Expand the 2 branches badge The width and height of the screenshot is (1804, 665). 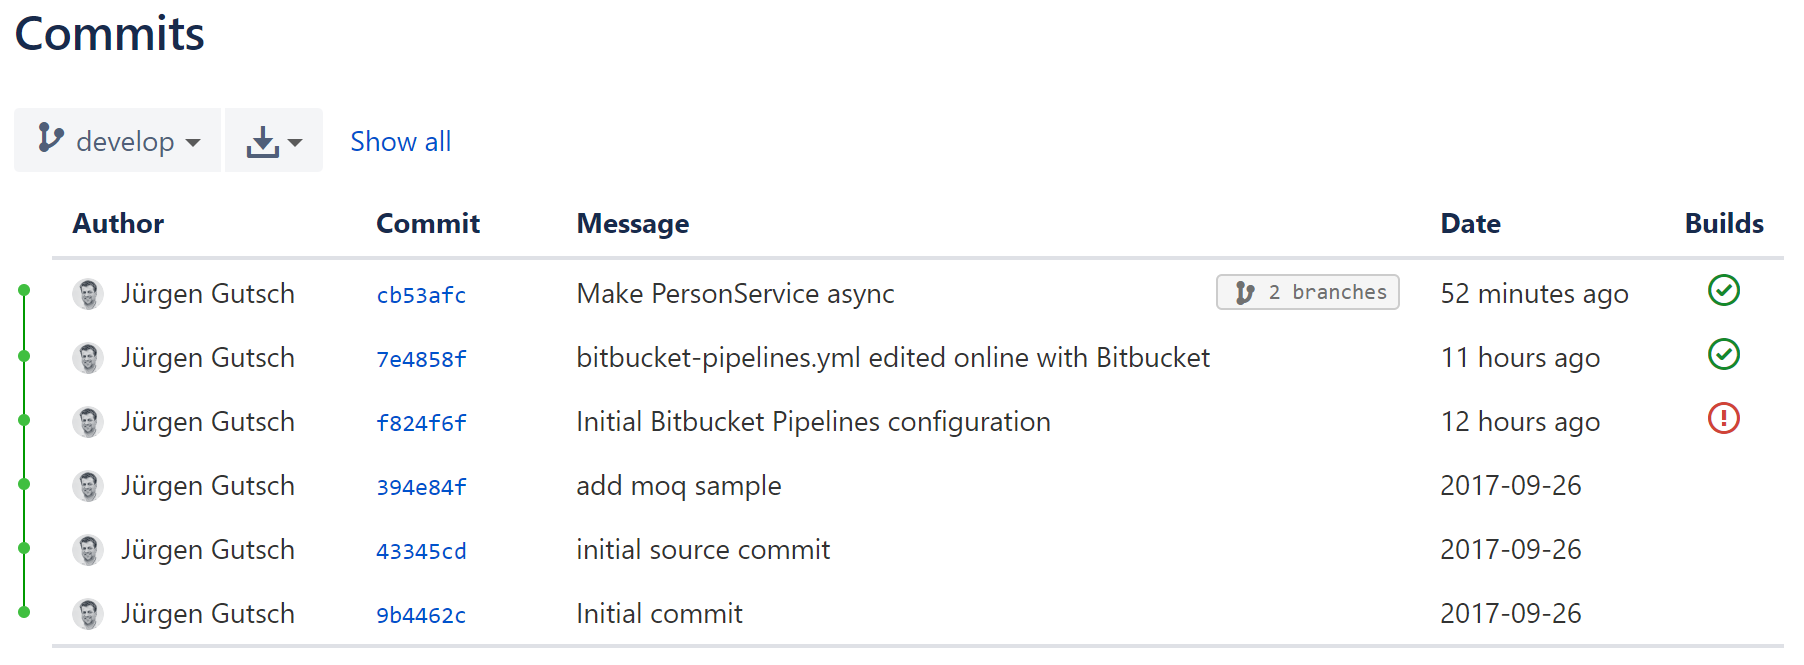[1307, 292]
